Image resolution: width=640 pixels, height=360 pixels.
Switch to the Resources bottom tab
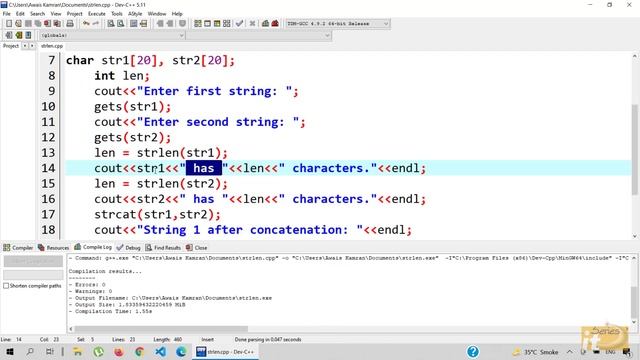point(53,247)
